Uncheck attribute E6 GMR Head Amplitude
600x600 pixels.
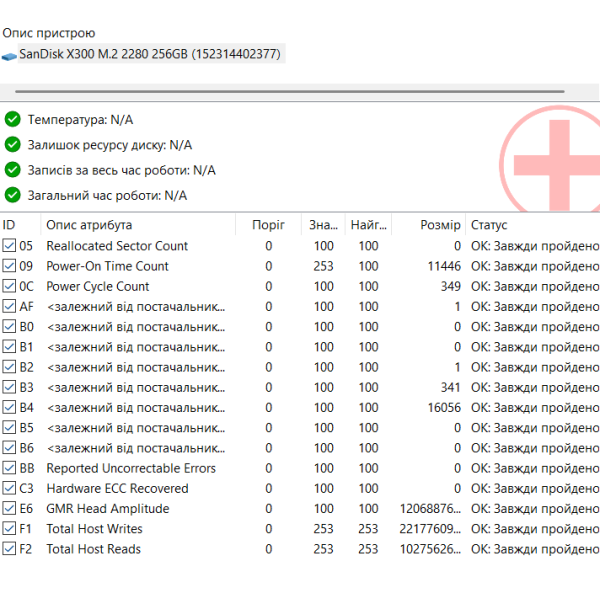click(9, 508)
